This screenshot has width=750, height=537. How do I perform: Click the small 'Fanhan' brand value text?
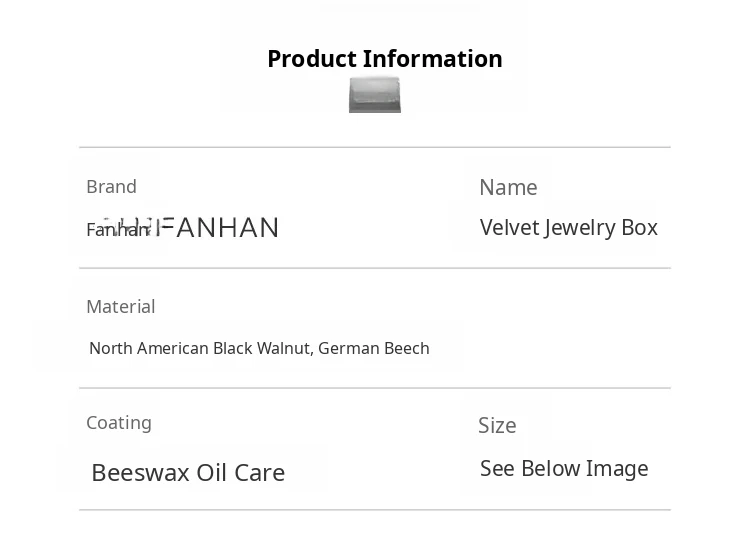click(x=116, y=230)
